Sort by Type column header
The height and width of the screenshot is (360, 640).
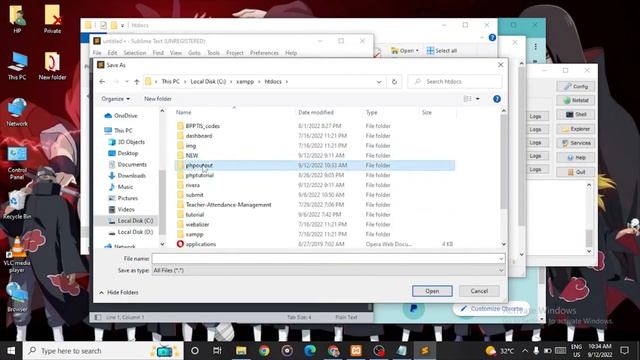pos(371,112)
